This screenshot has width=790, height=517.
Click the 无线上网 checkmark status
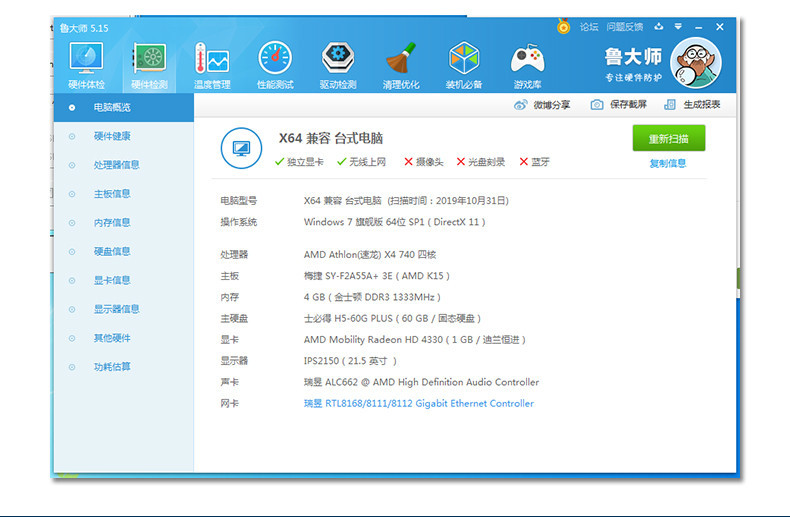[x=361, y=162]
